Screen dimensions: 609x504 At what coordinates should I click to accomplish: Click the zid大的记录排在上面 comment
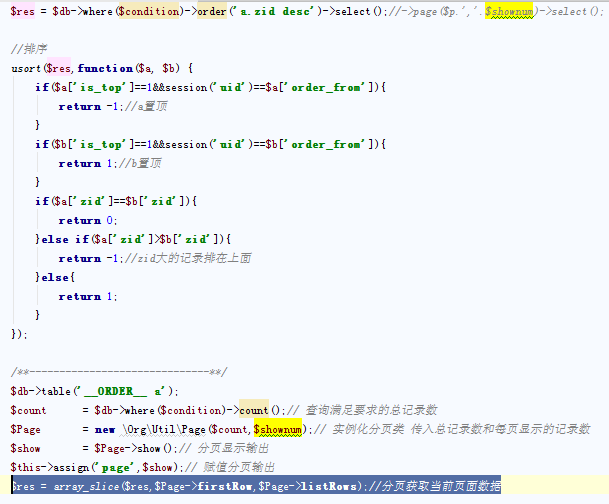[190, 258]
